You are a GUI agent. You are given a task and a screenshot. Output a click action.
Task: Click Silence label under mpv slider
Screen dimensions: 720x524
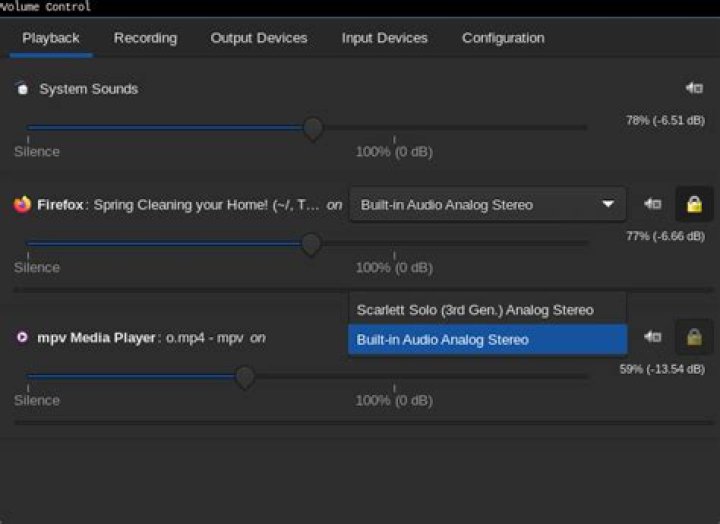tap(37, 400)
